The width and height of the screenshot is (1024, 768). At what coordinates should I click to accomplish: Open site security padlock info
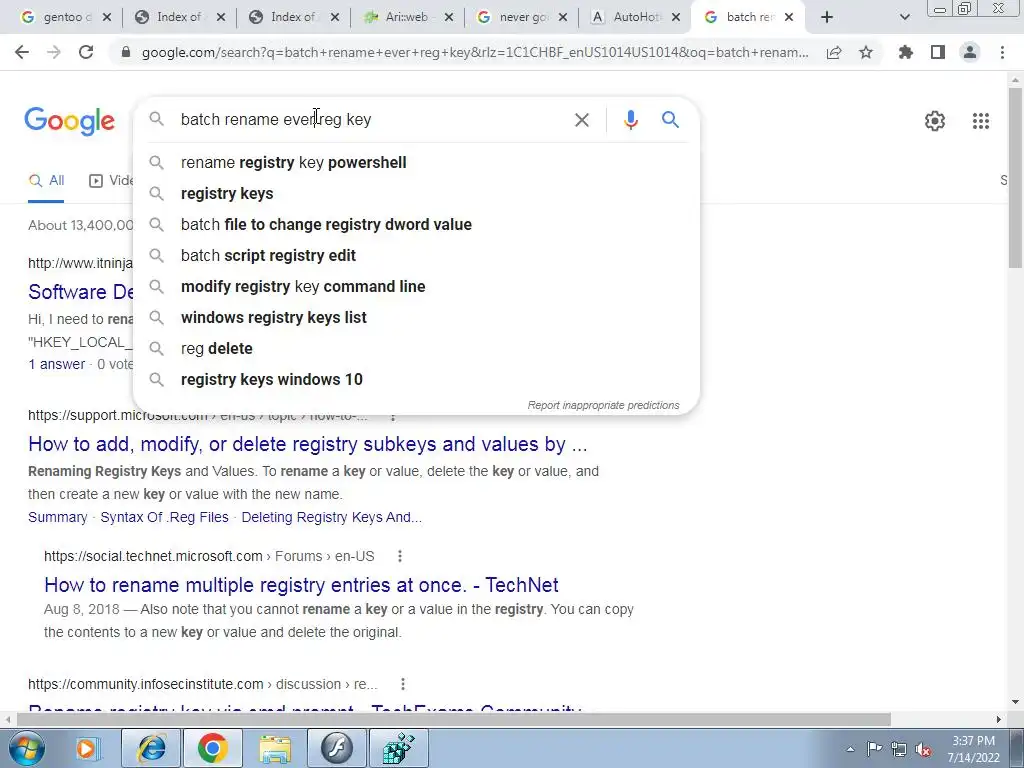(126, 52)
